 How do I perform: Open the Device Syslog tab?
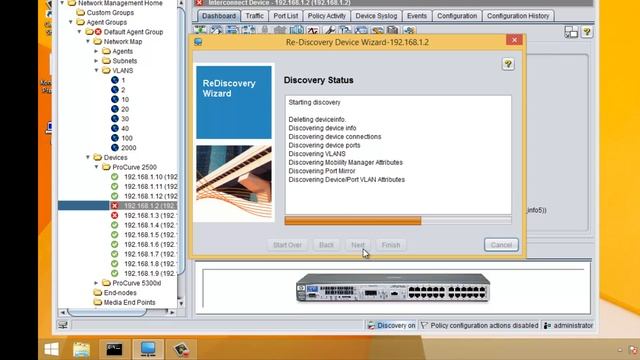376,16
